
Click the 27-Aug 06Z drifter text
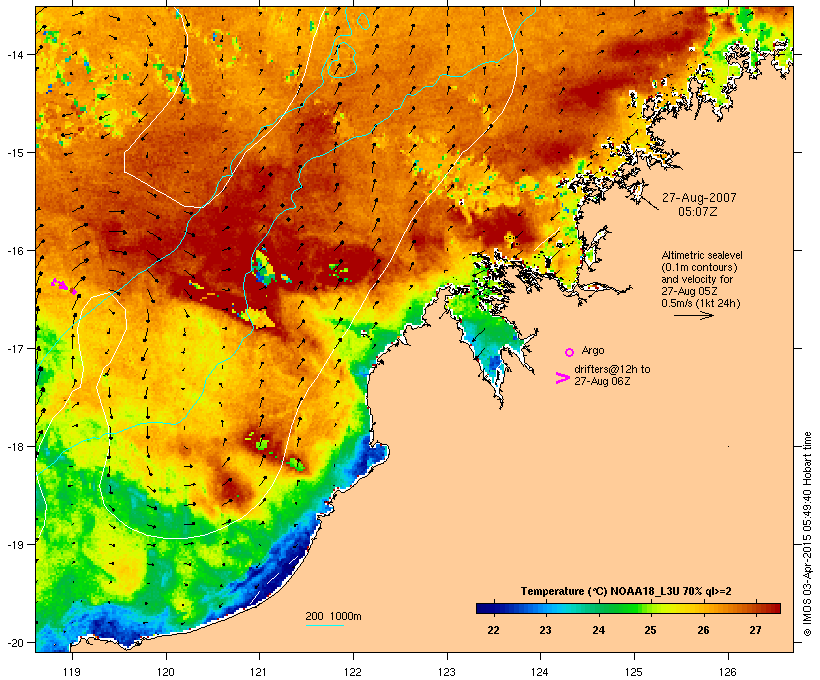tap(602, 381)
